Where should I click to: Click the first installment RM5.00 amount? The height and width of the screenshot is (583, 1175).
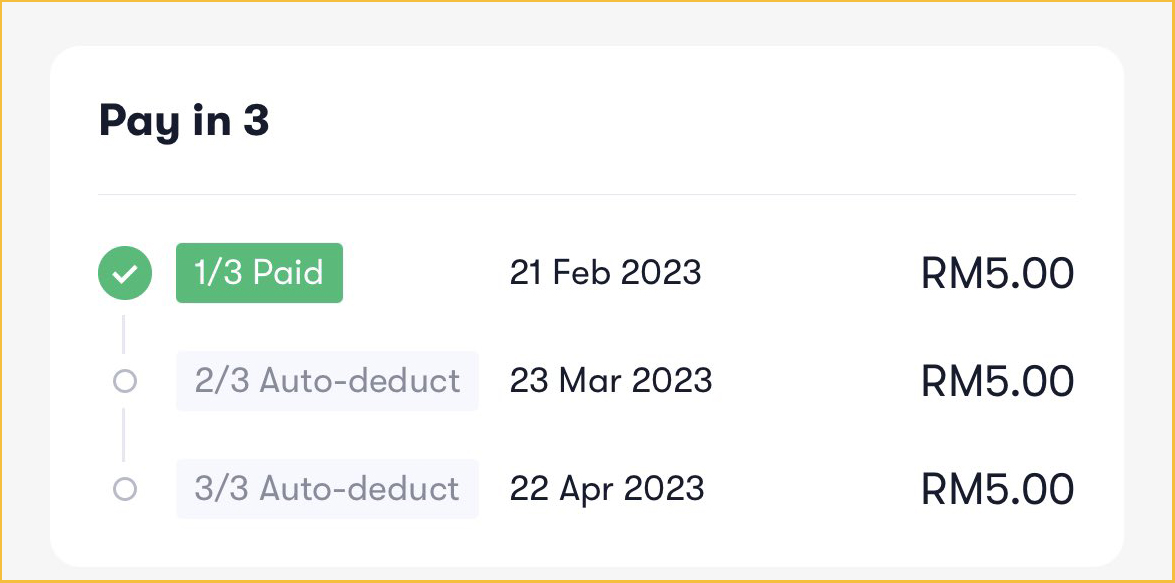point(997,274)
